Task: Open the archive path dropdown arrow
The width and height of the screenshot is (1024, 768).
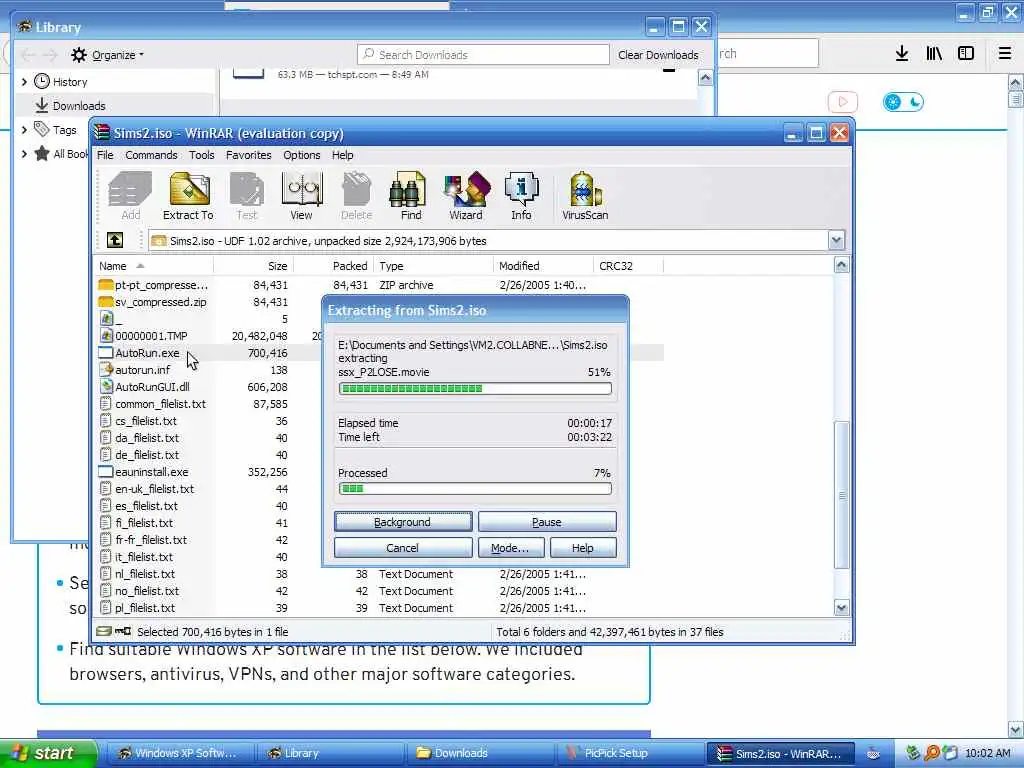Action: 837,240
